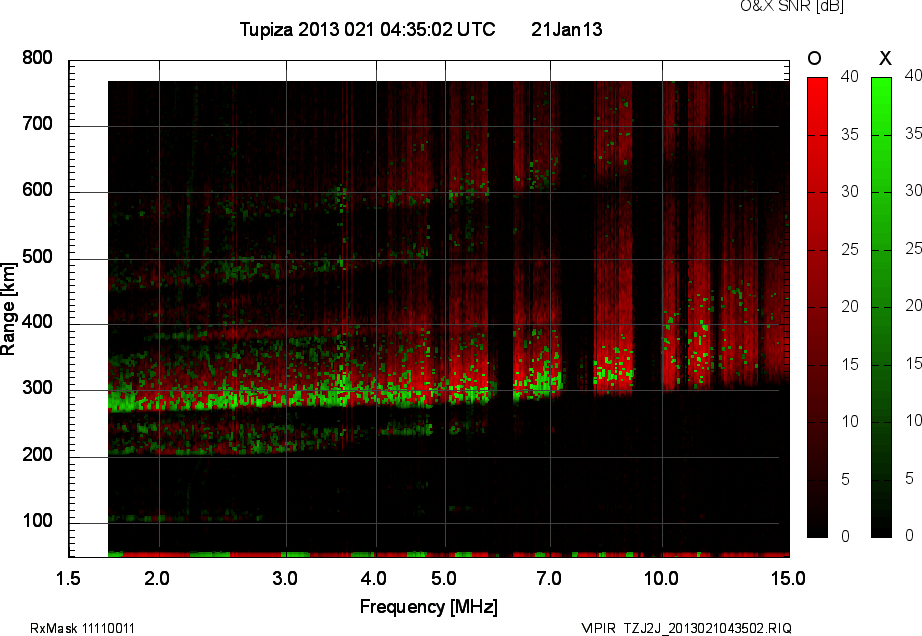Click the 'RxMask 11110011' footer text

82,628
